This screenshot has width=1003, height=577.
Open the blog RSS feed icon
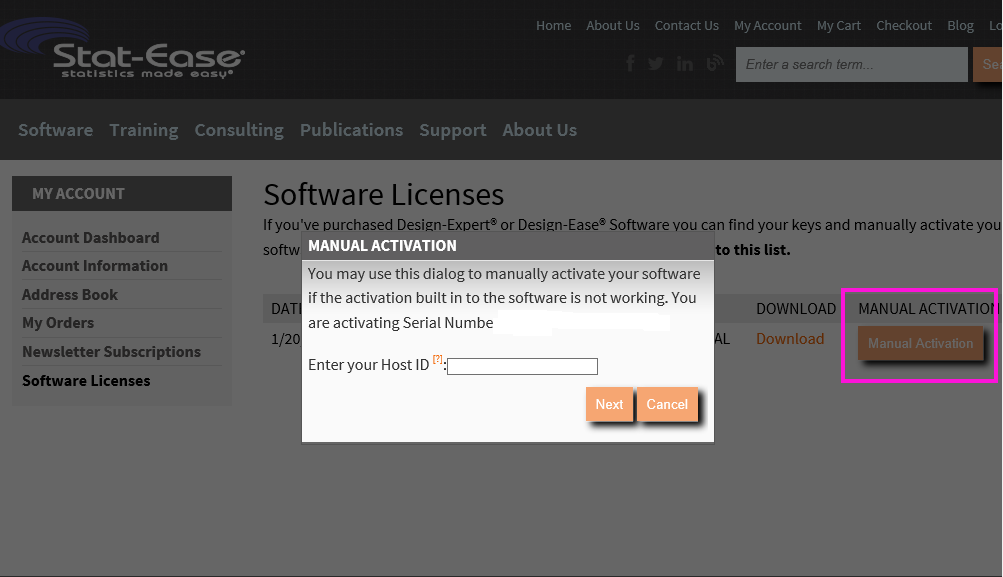click(715, 63)
